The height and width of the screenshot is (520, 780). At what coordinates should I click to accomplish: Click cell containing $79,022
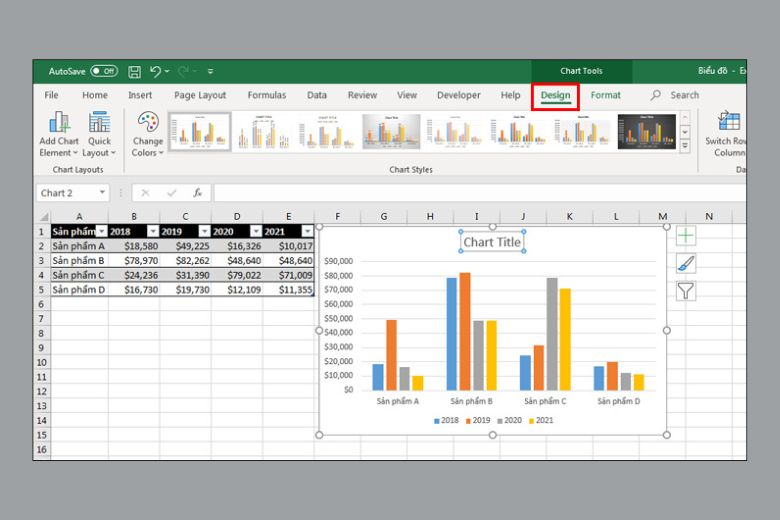point(237,275)
